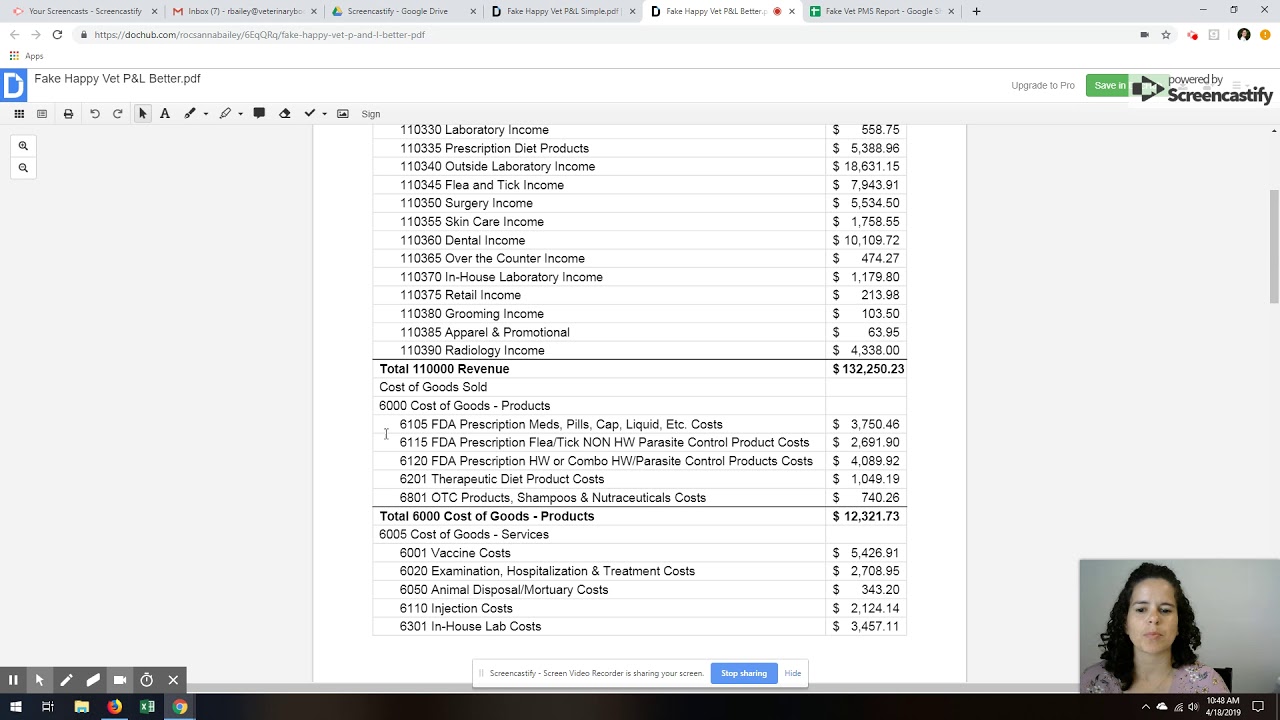The width and height of the screenshot is (1280, 720).
Task: Pause the Screencastify recording
Action: (x=13, y=680)
